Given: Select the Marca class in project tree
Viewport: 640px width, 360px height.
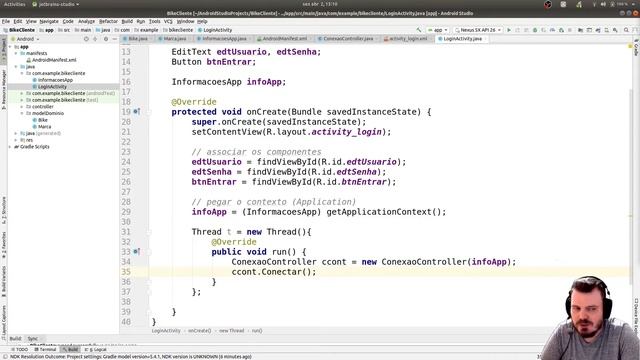Looking at the screenshot, I should click(x=44, y=127).
